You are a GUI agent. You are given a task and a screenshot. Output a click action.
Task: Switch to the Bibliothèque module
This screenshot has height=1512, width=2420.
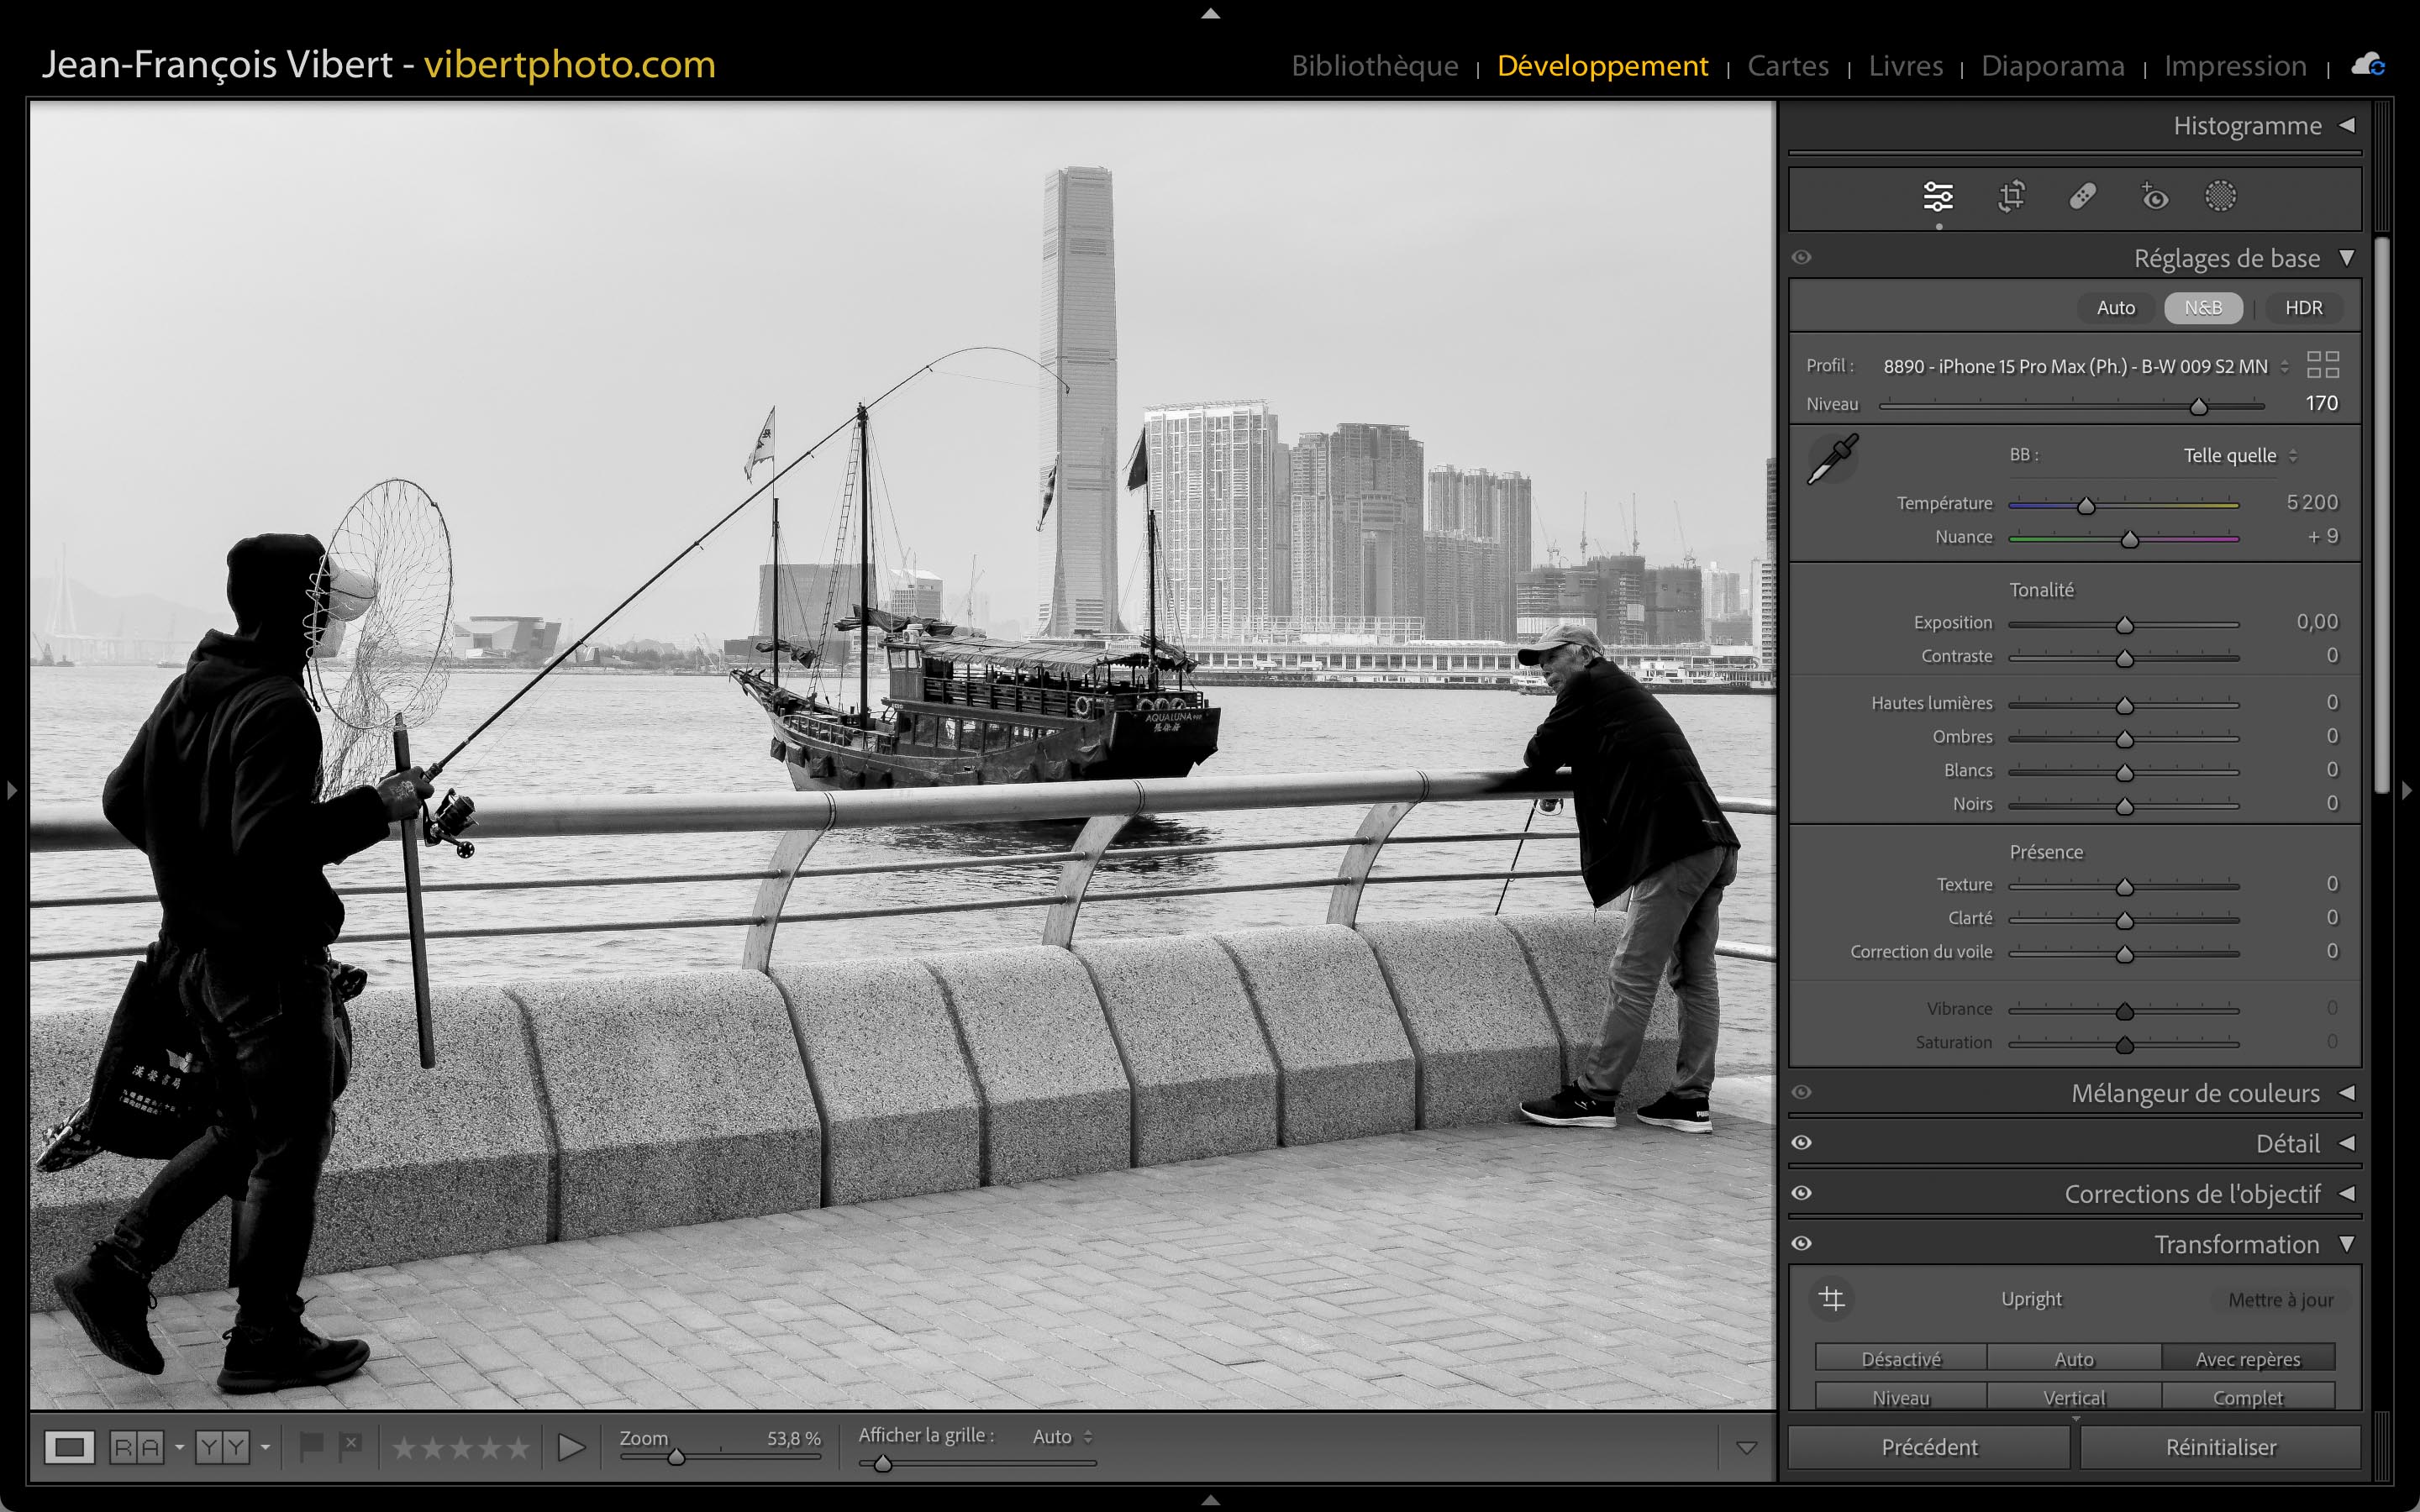(1374, 66)
